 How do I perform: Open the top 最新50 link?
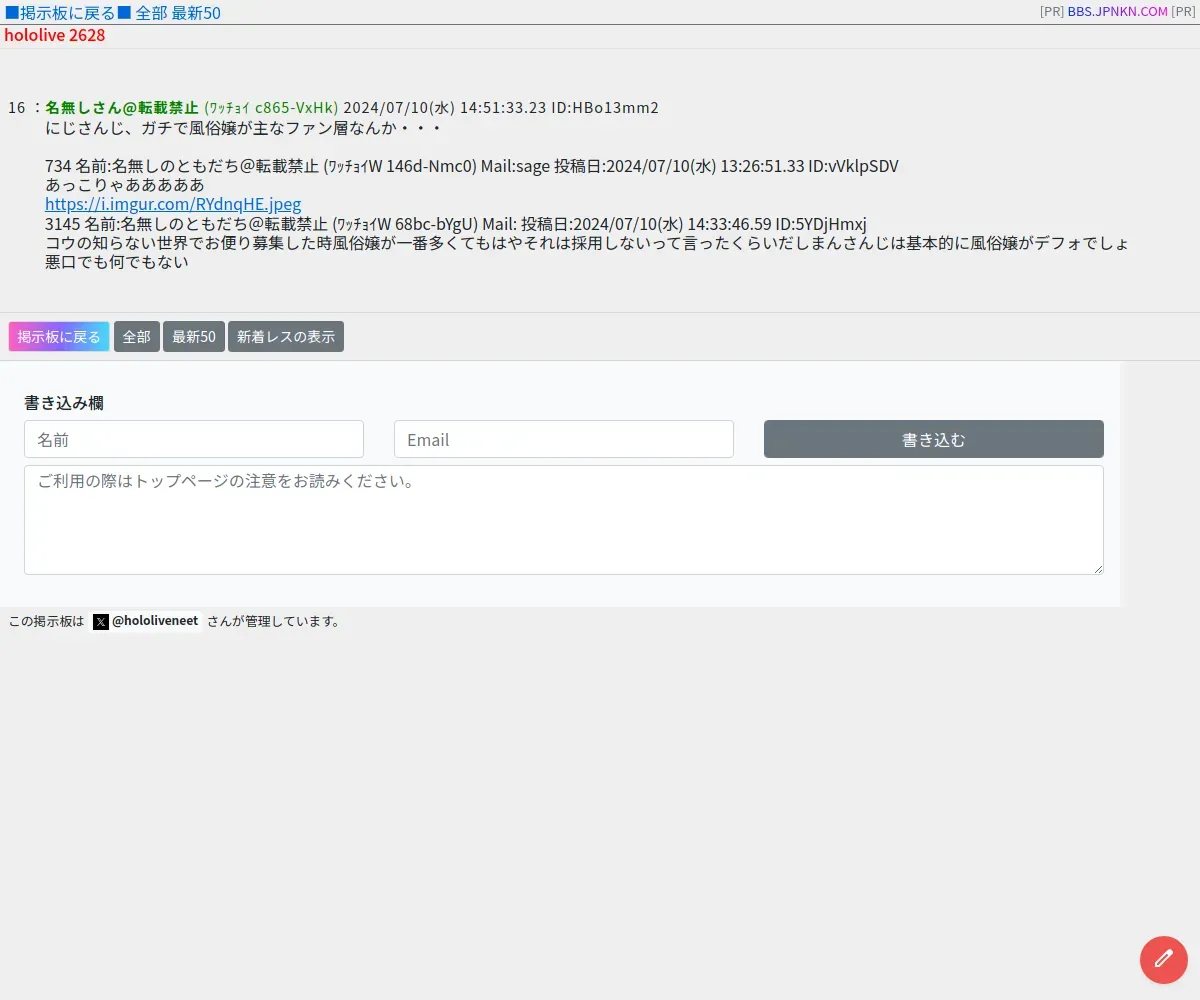point(196,13)
